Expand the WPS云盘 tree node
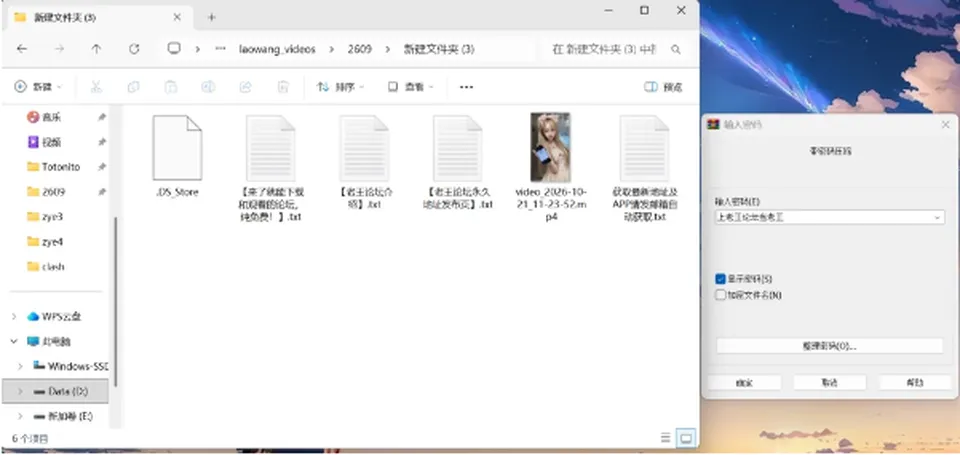 (x=14, y=317)
